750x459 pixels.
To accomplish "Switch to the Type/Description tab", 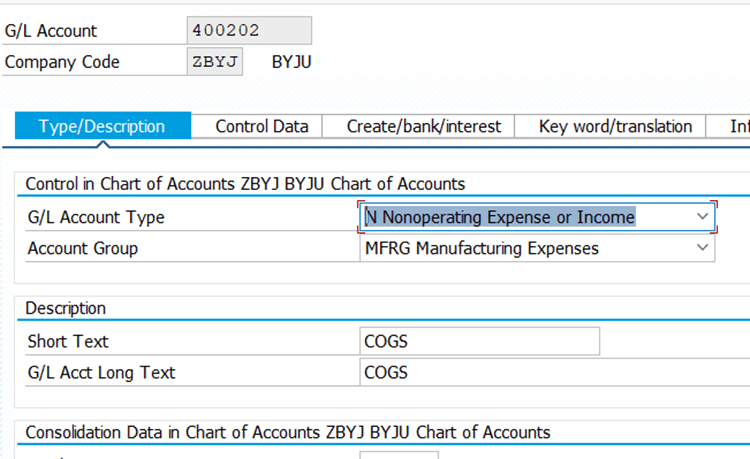I will pos(102,126).
